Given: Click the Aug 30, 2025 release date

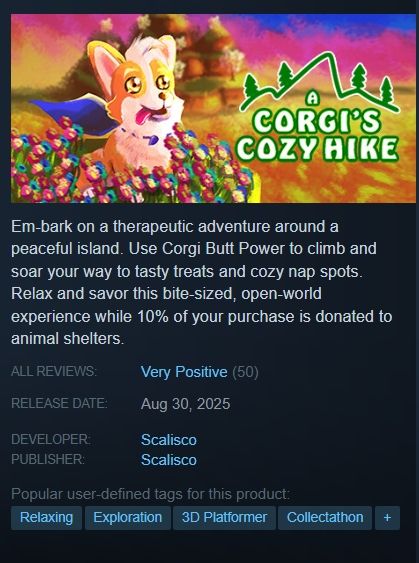Looking at the screenshot, I should 185,404.
